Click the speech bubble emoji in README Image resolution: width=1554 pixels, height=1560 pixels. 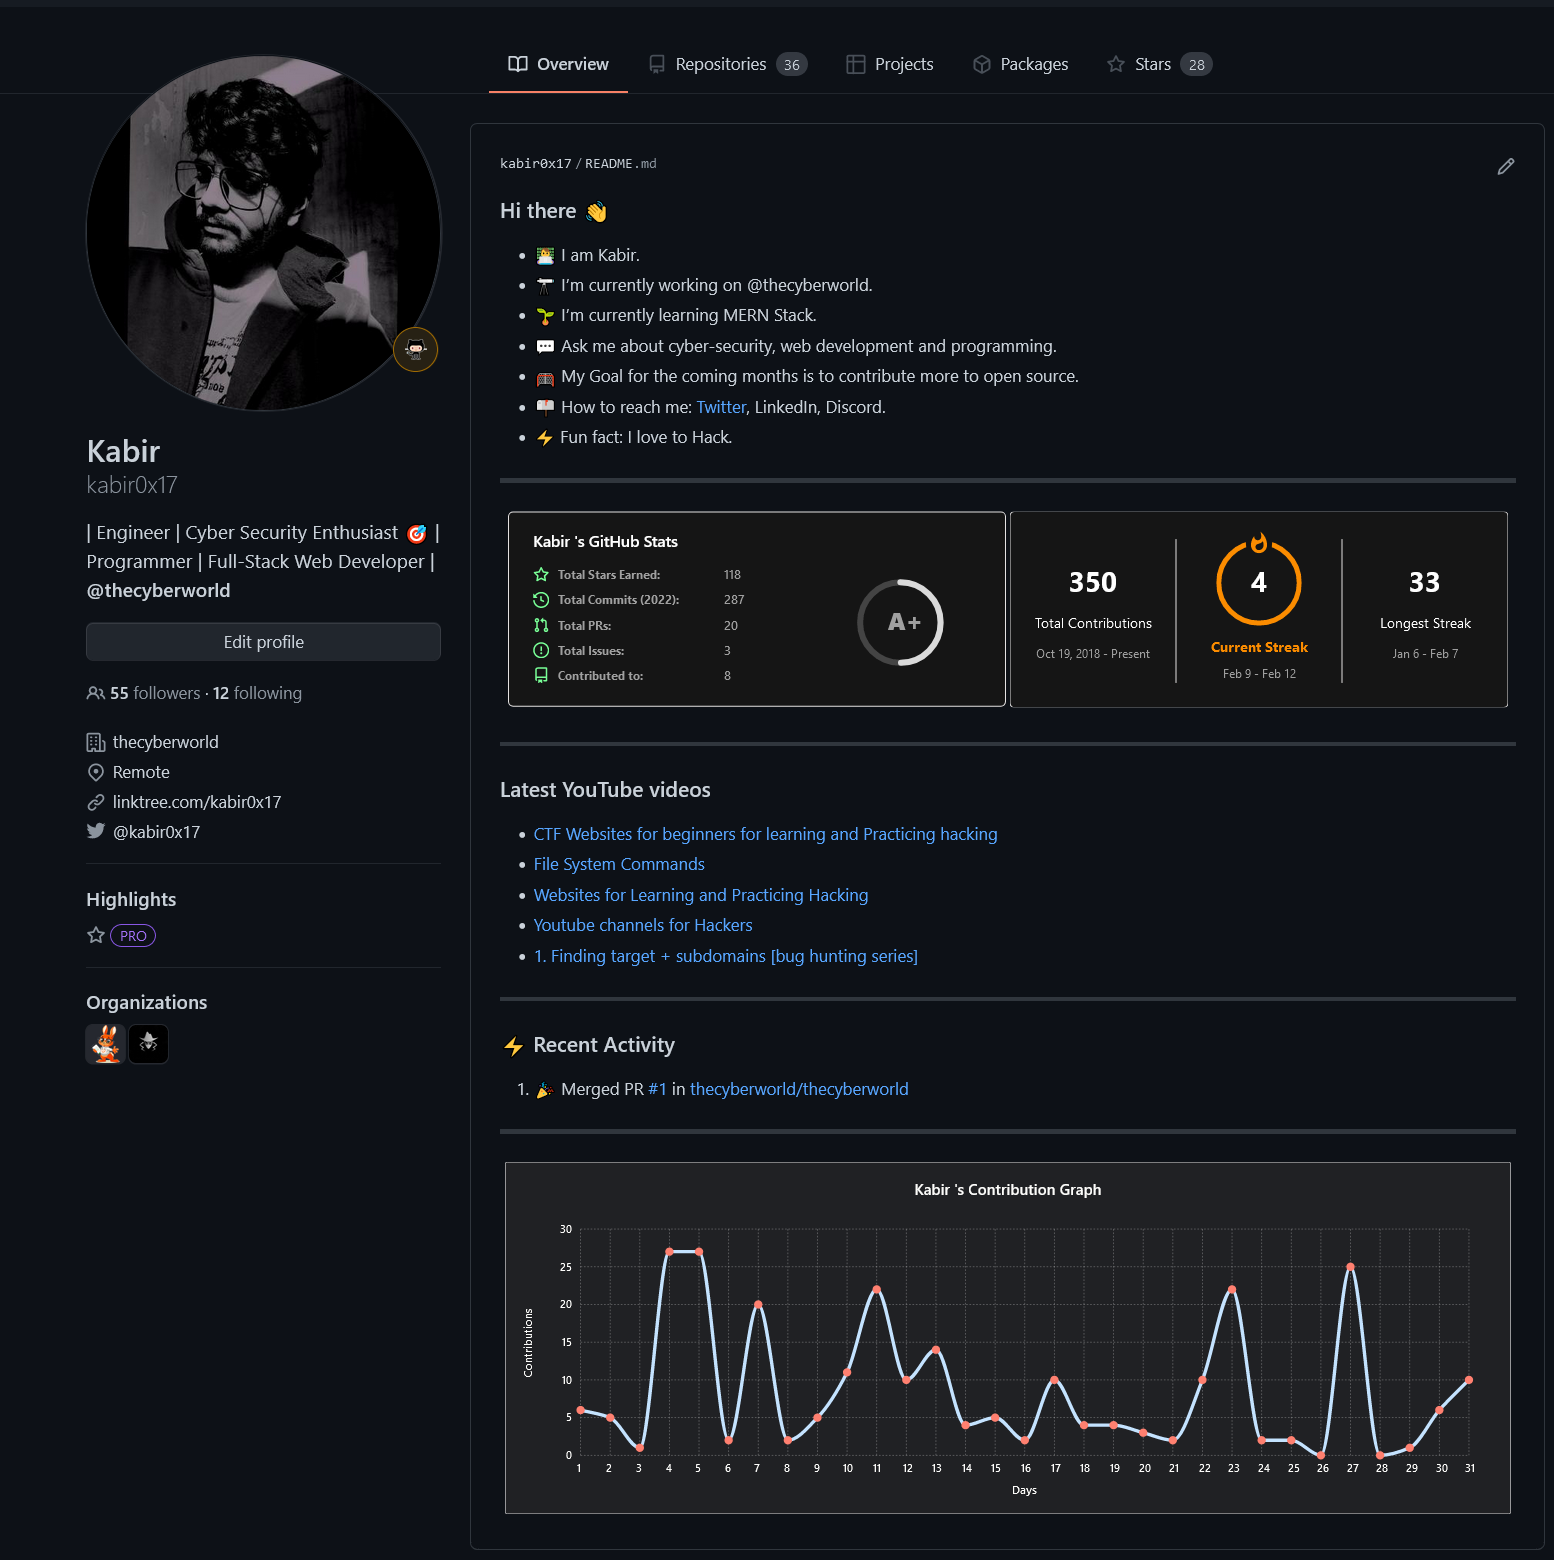pos(545,346)
